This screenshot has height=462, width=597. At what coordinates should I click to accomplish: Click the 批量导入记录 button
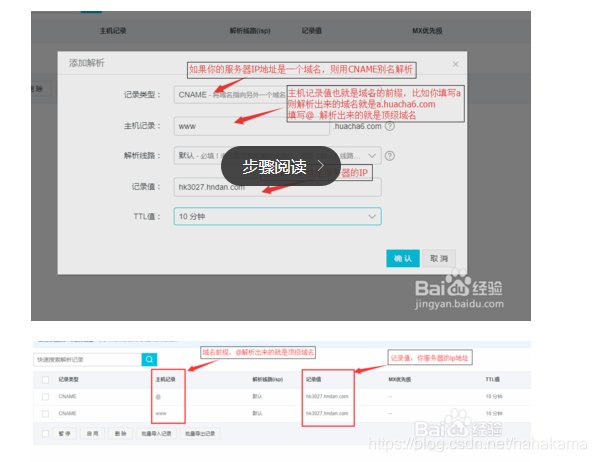(x=156, y=433)
